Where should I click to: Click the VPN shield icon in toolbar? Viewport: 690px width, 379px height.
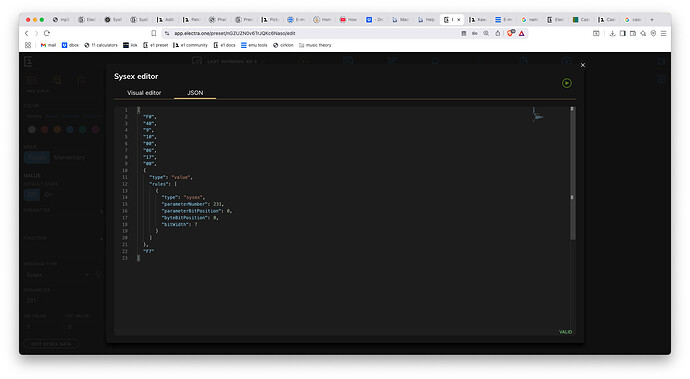(653, 33)
